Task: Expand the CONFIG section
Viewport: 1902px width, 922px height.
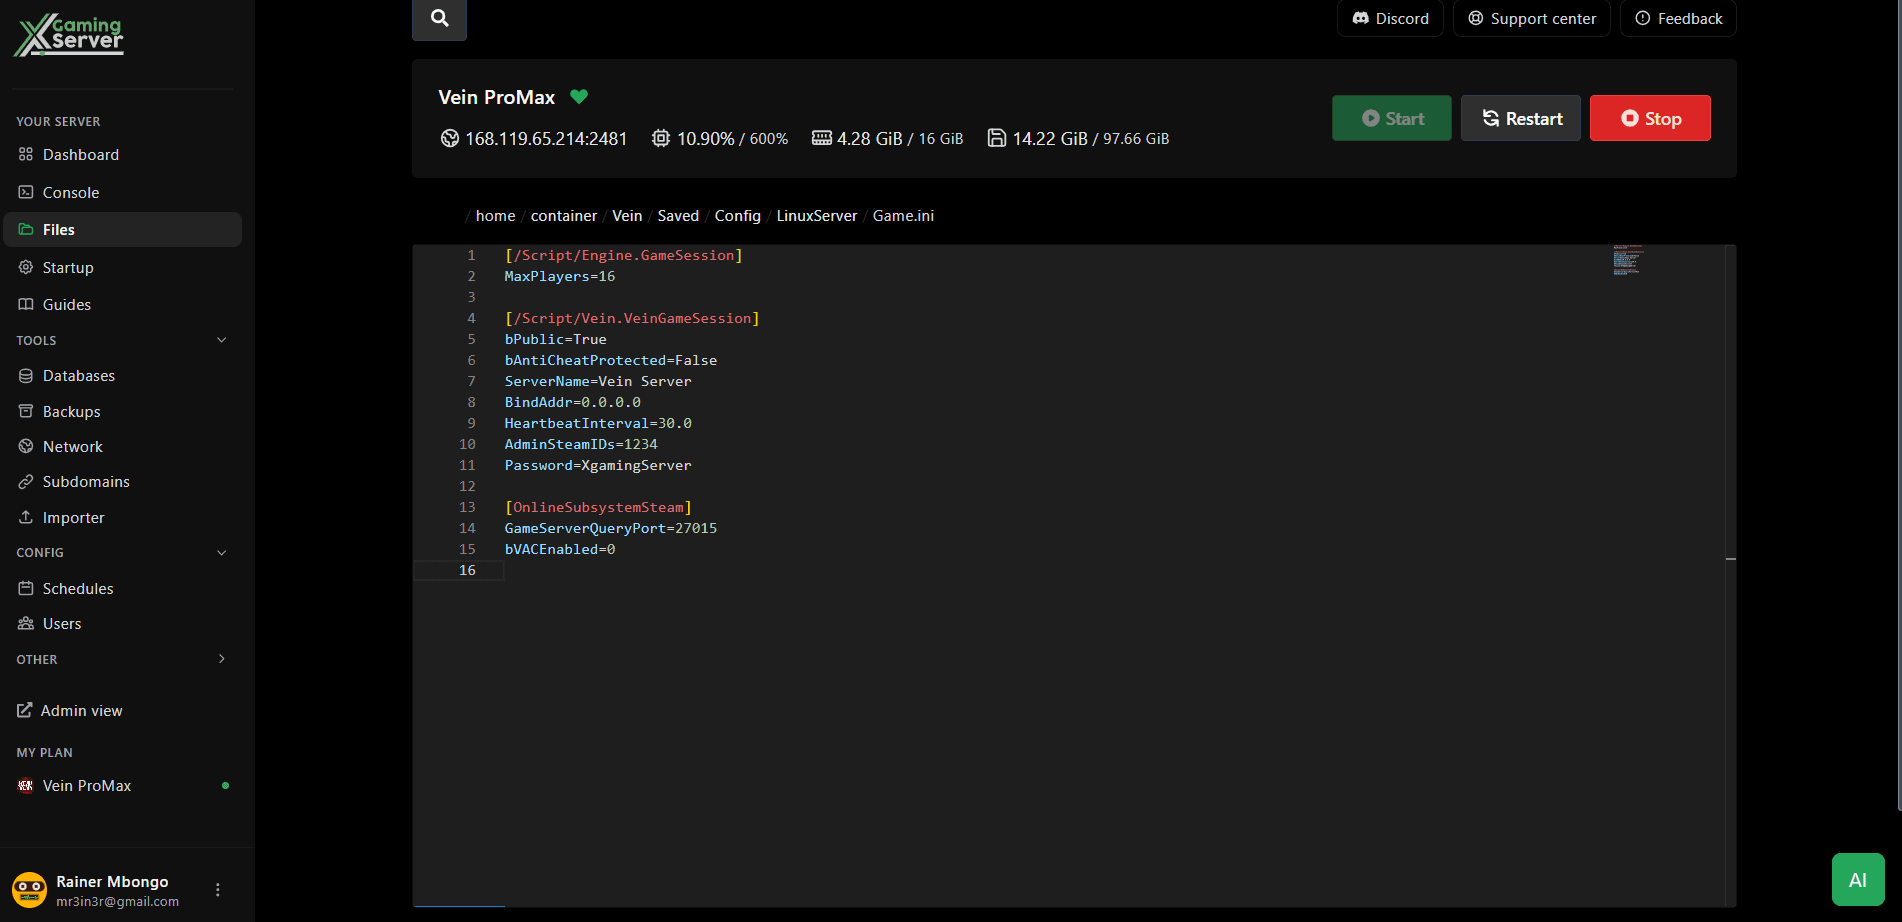Action: [221, 552]
